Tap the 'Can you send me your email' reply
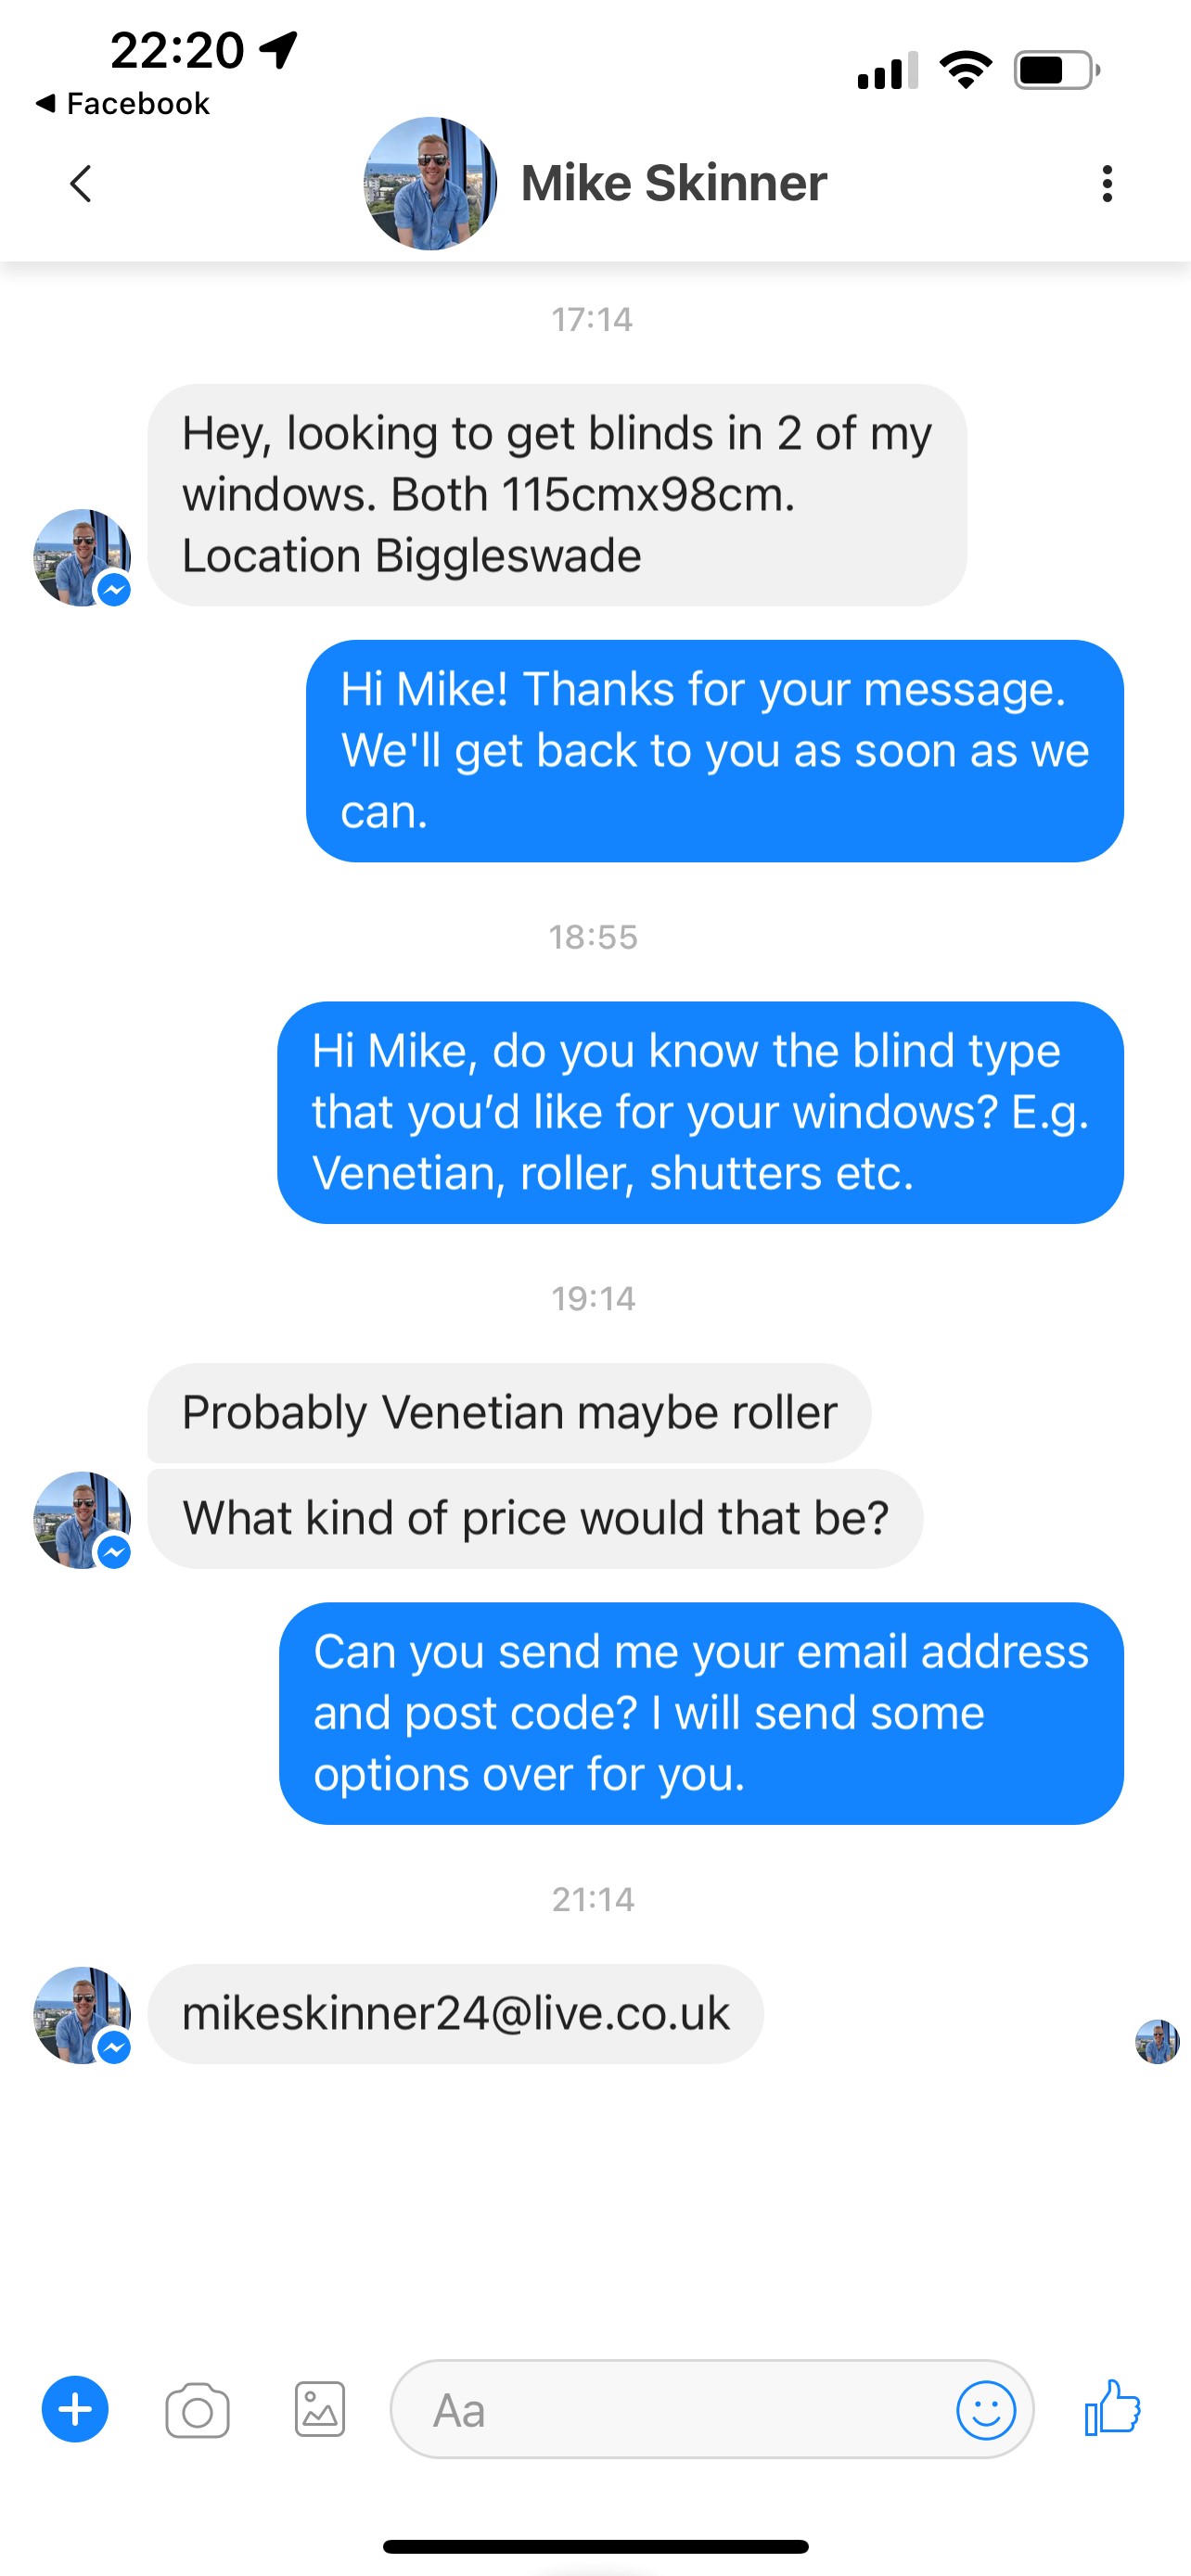This screenshot has width=1191, height=2576. [x=701, y=1713]
